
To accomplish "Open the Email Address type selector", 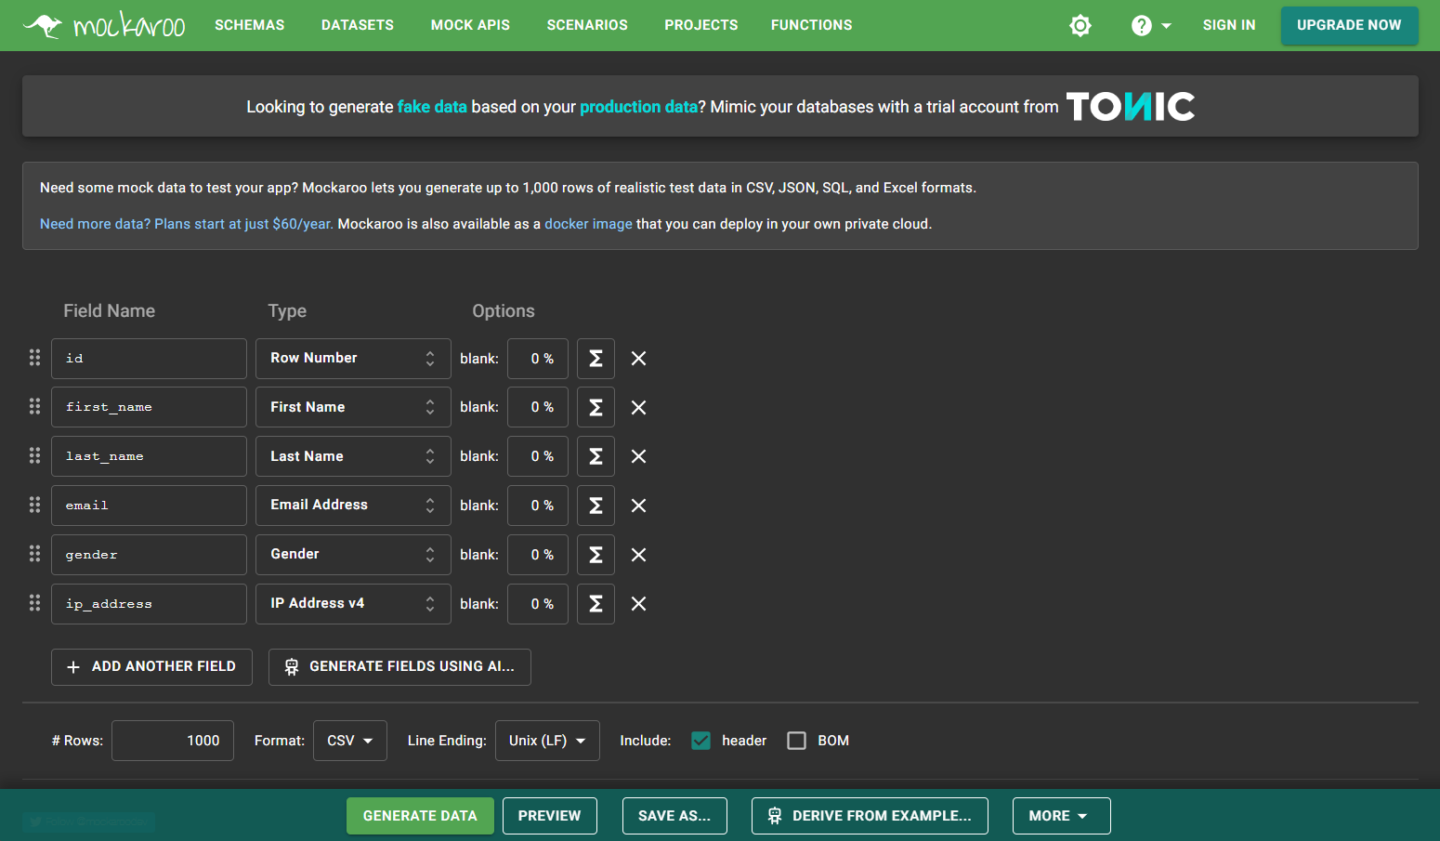I will [x=353, y=505].
